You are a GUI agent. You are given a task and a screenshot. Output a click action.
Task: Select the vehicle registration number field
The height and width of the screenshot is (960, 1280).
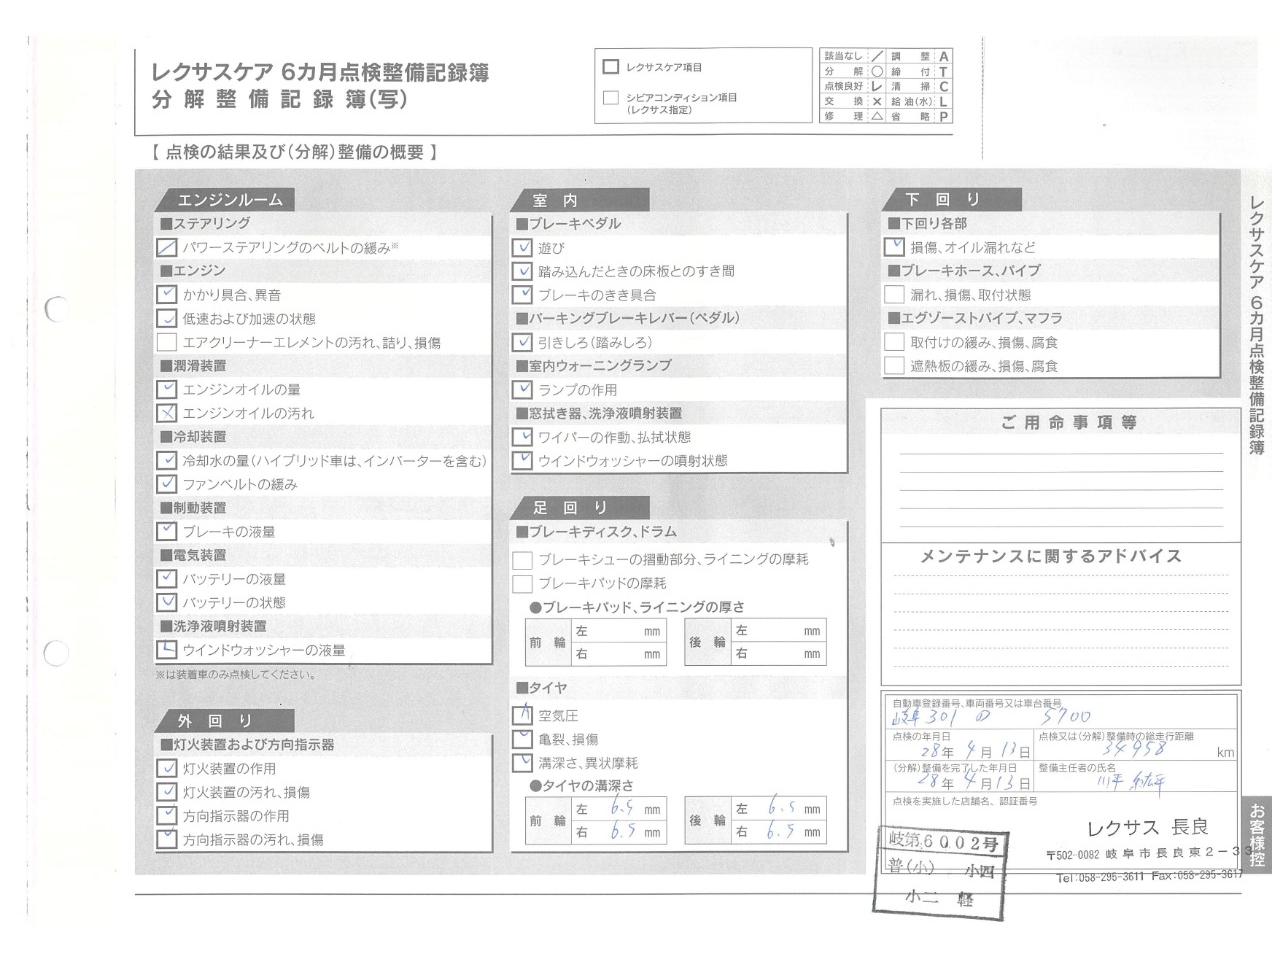tap(1062, 711)
